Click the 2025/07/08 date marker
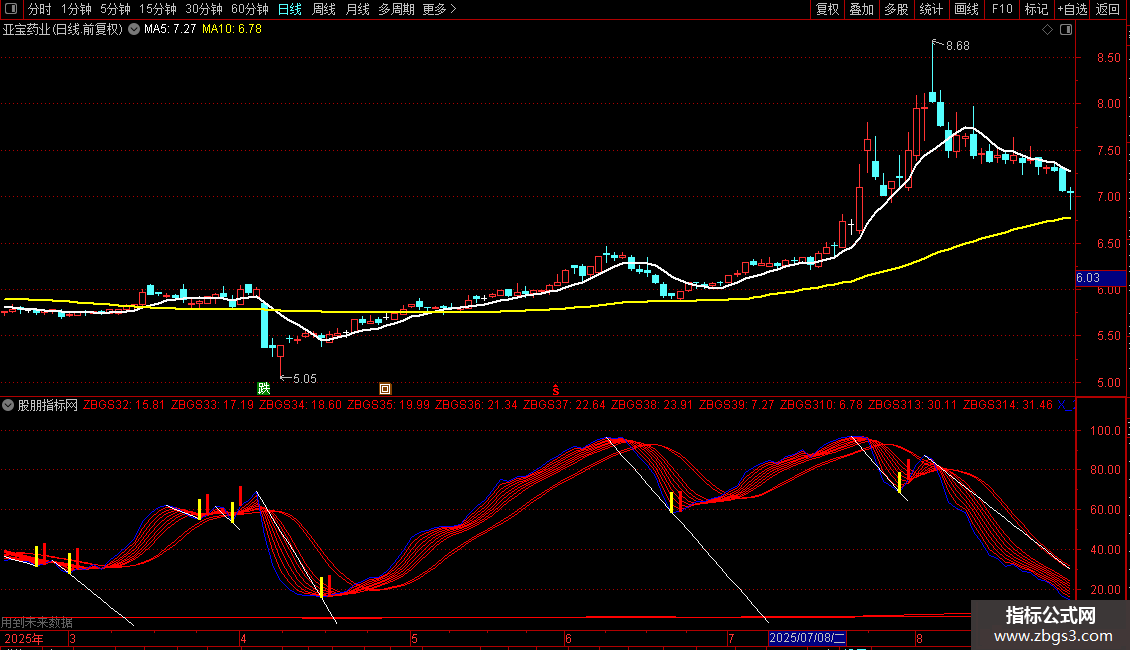The height and width of the screenshot is (650, 1130). tap(807, 638)
